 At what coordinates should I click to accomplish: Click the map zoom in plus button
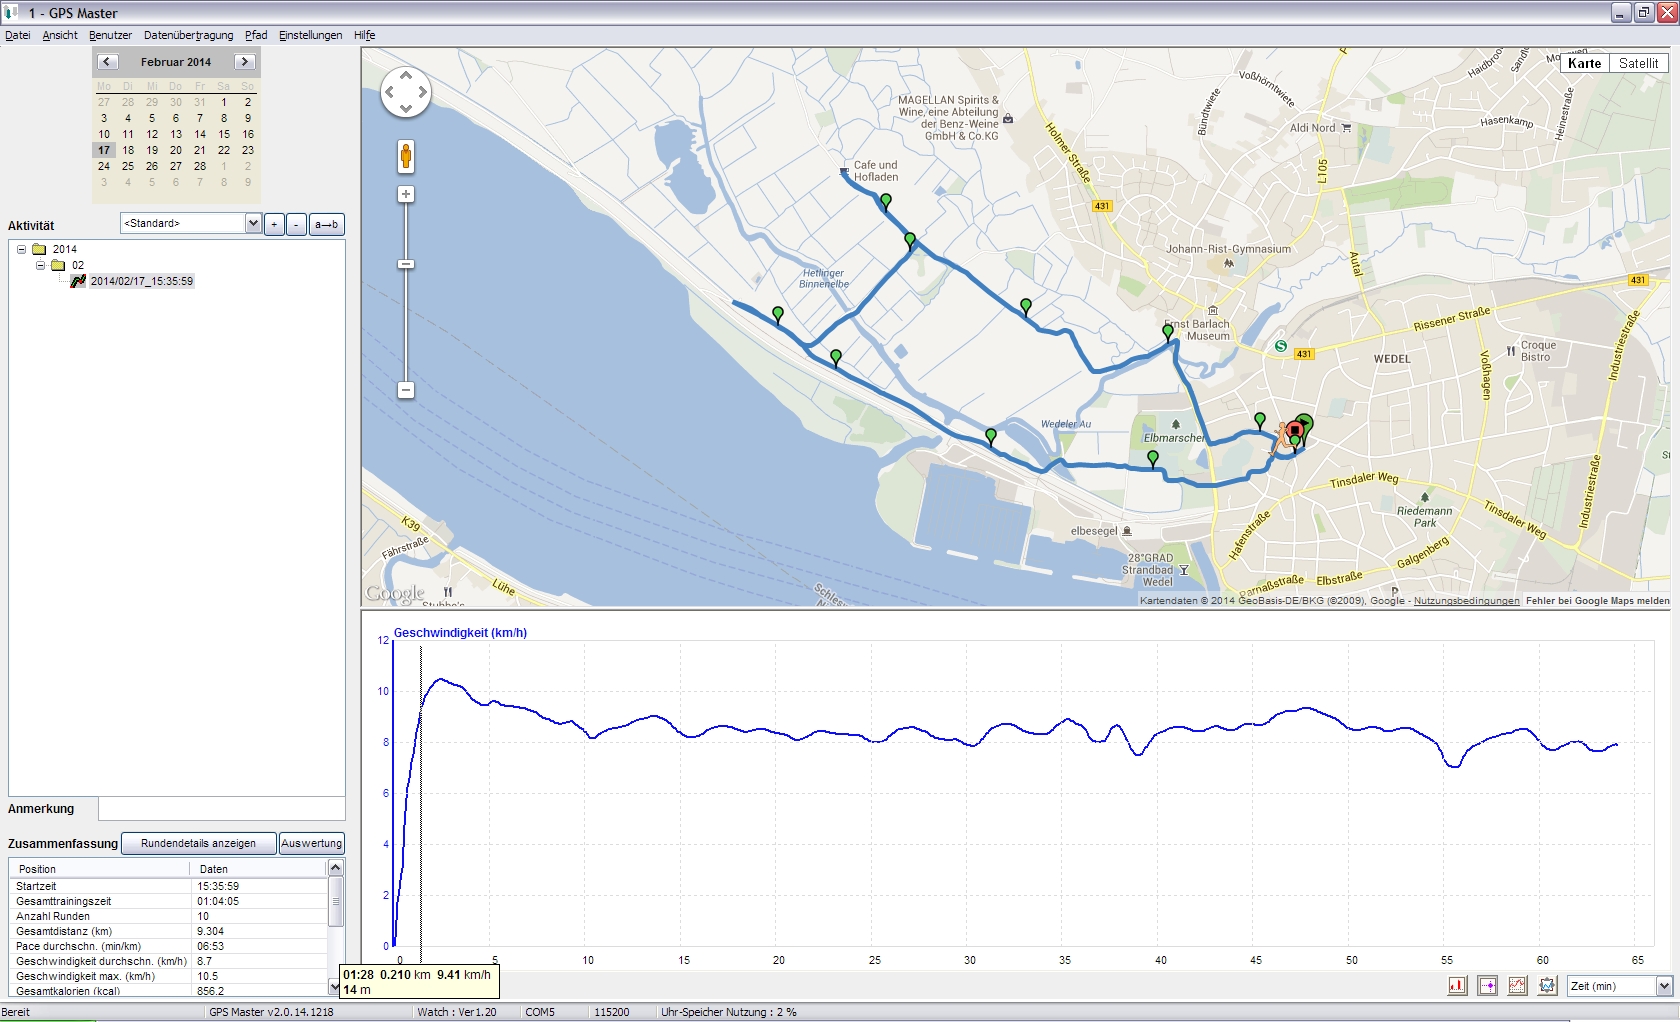point(406,194)
